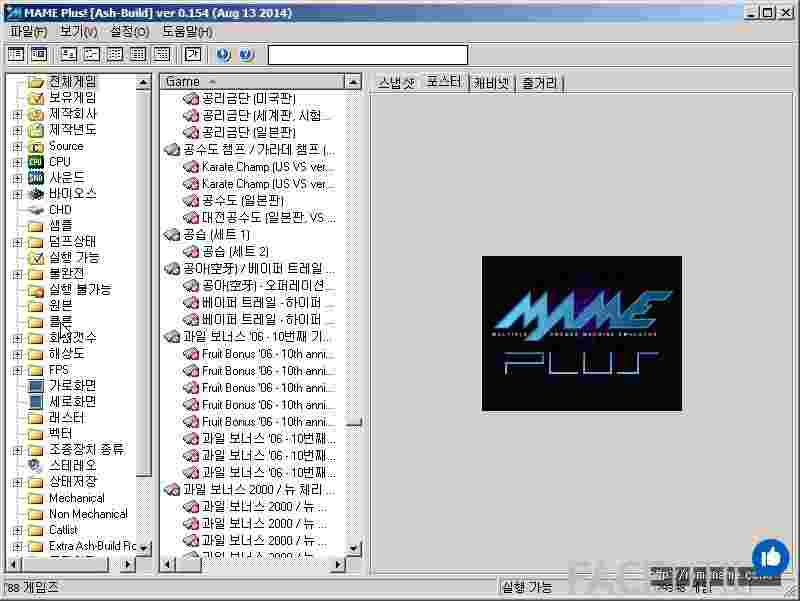
Task: Click the game list scroll-right arrow
Action: point(338,564)
